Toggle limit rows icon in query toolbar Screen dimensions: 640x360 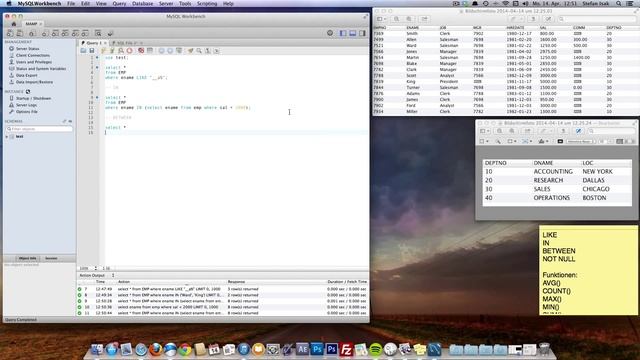point(150,51)
